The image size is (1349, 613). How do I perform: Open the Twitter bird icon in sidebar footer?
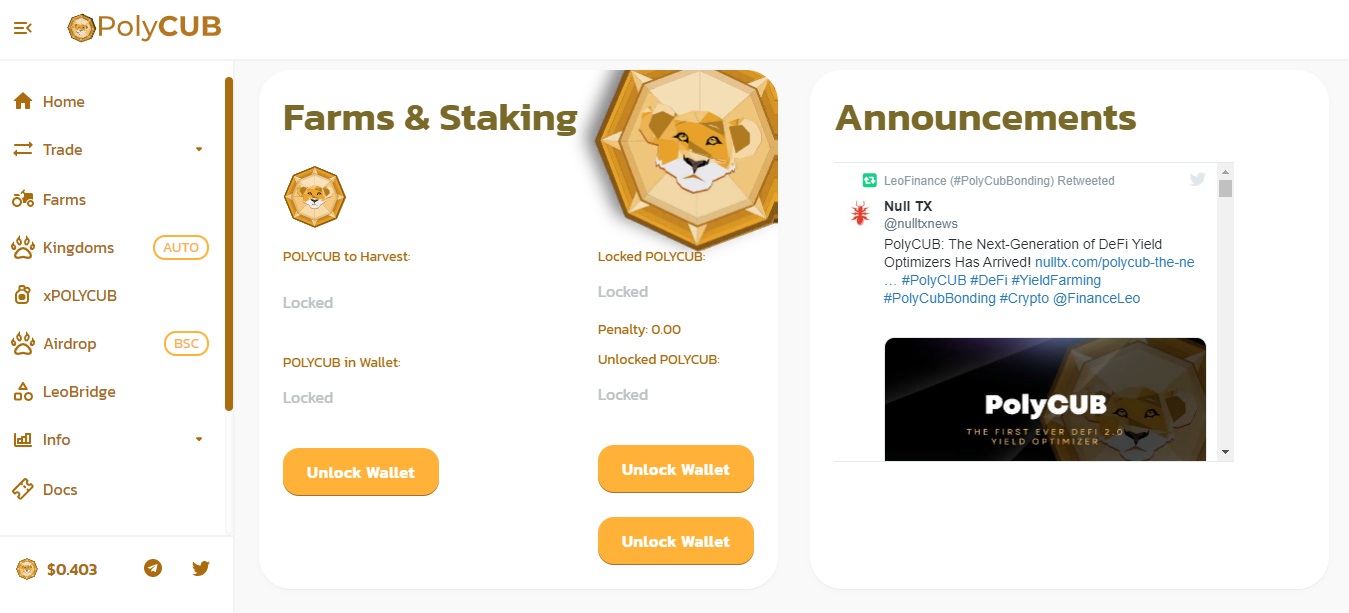(201, 568)
